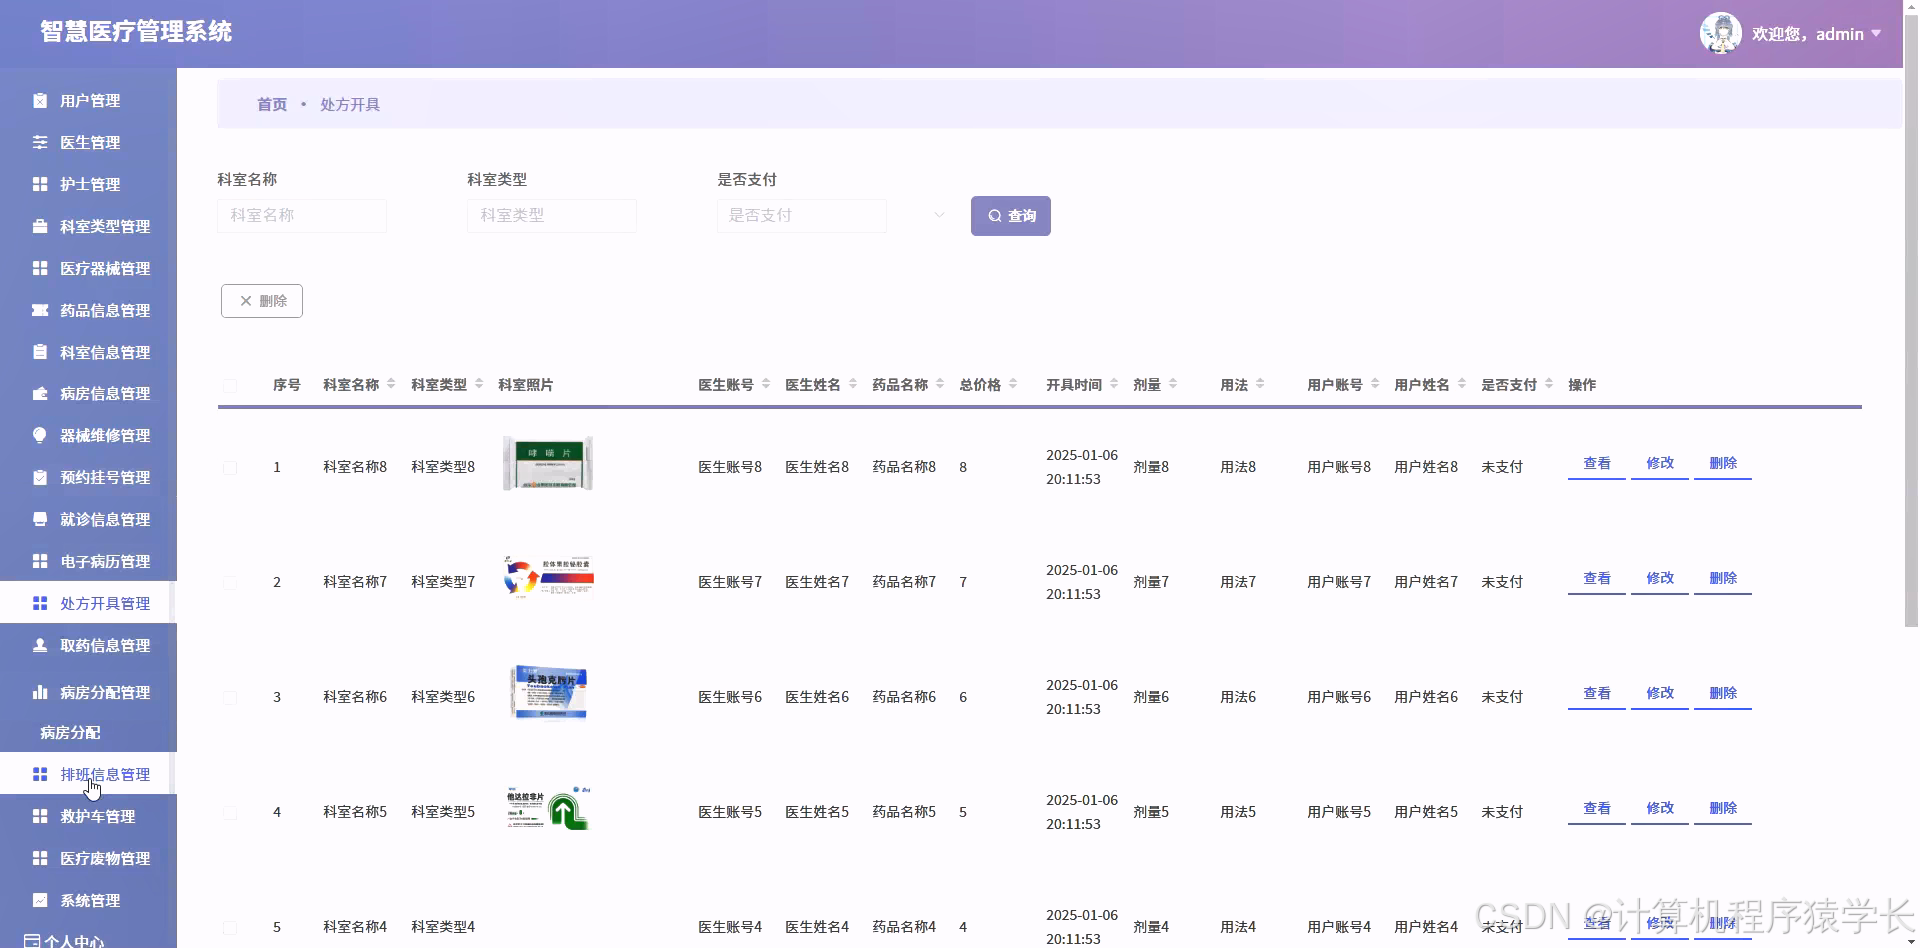Open 取药信息管理 menu label

(105, 645)
